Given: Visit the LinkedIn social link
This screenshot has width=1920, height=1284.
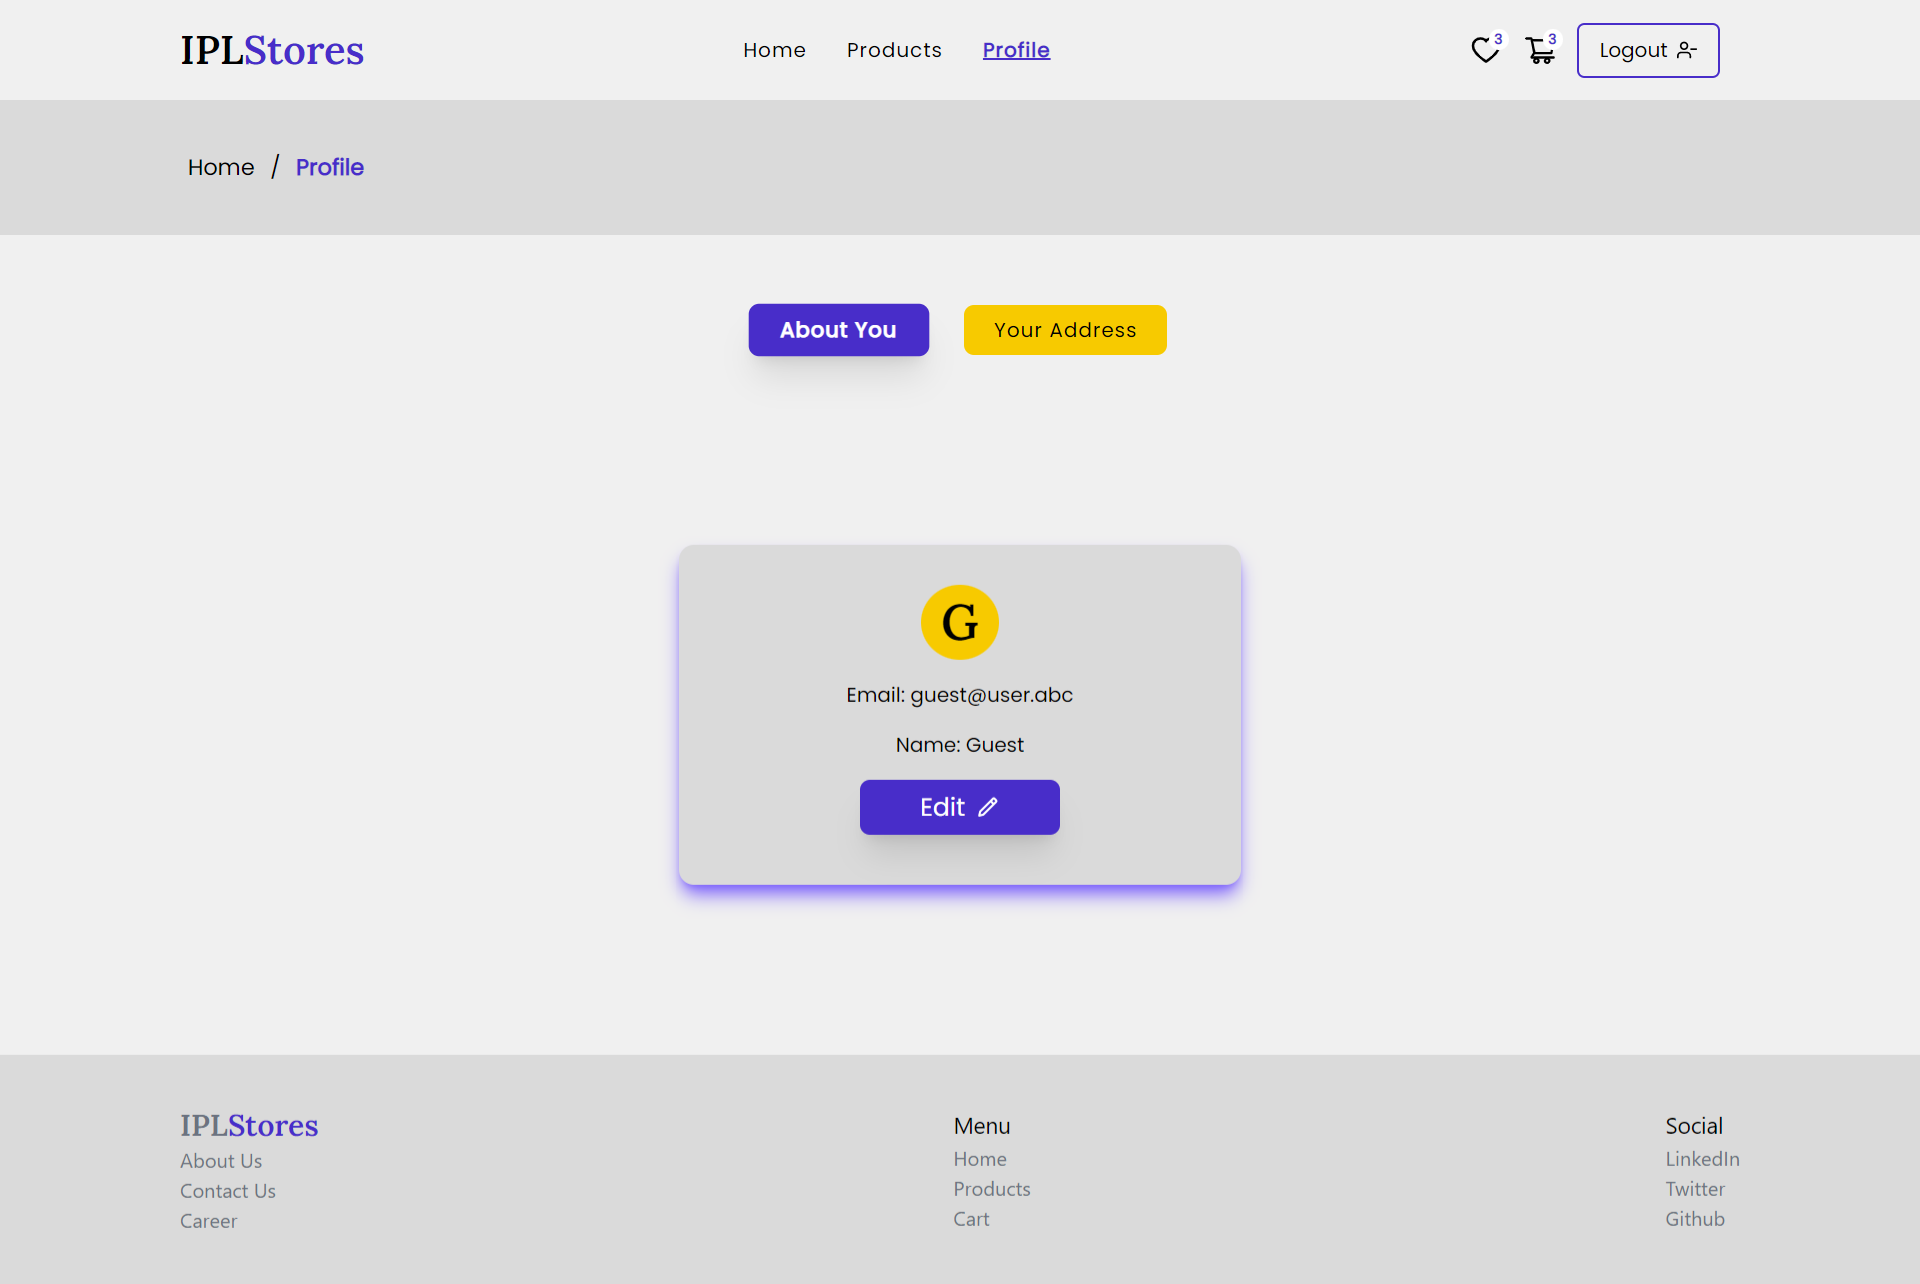Looking at the screenshot, I should [1702, 1159].
